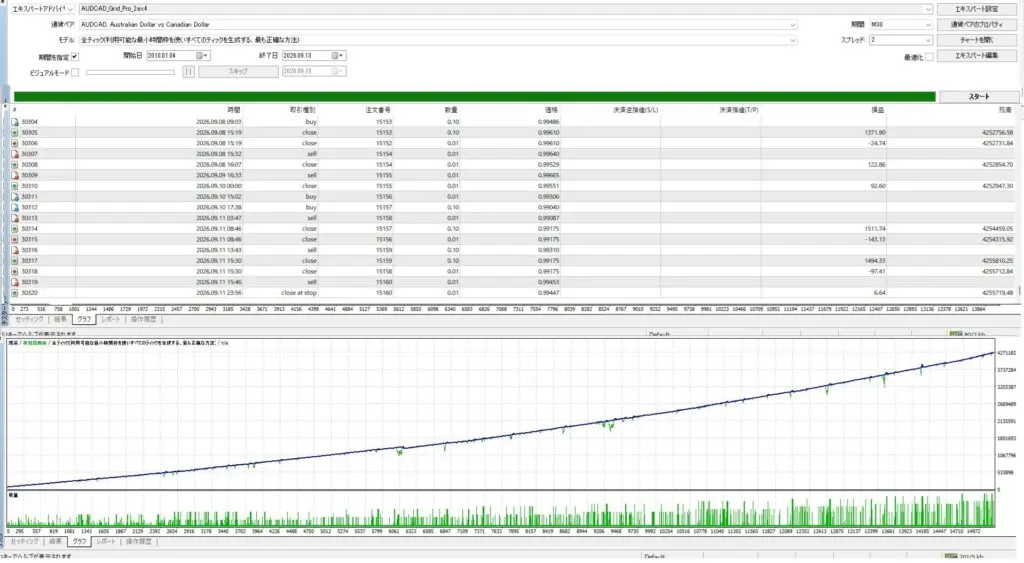Click the 数量 column header
This screenshot has width=1024, height=563.
coord(451,110)
